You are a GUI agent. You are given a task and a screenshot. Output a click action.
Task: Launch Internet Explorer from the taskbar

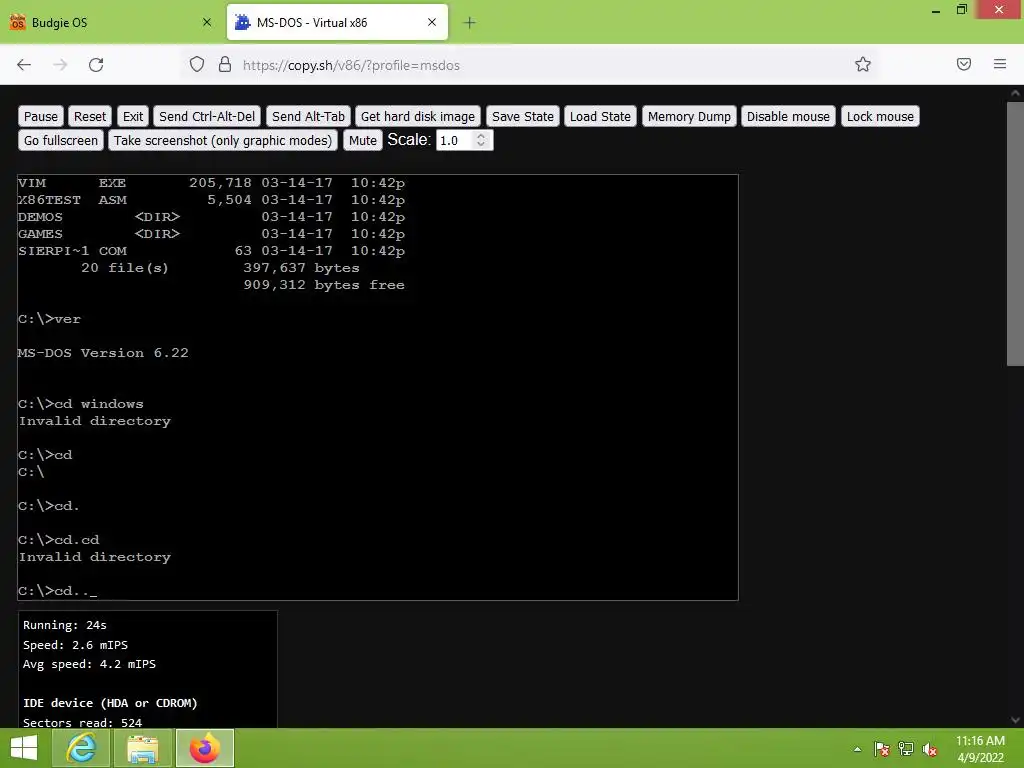[x=81, y=748]
